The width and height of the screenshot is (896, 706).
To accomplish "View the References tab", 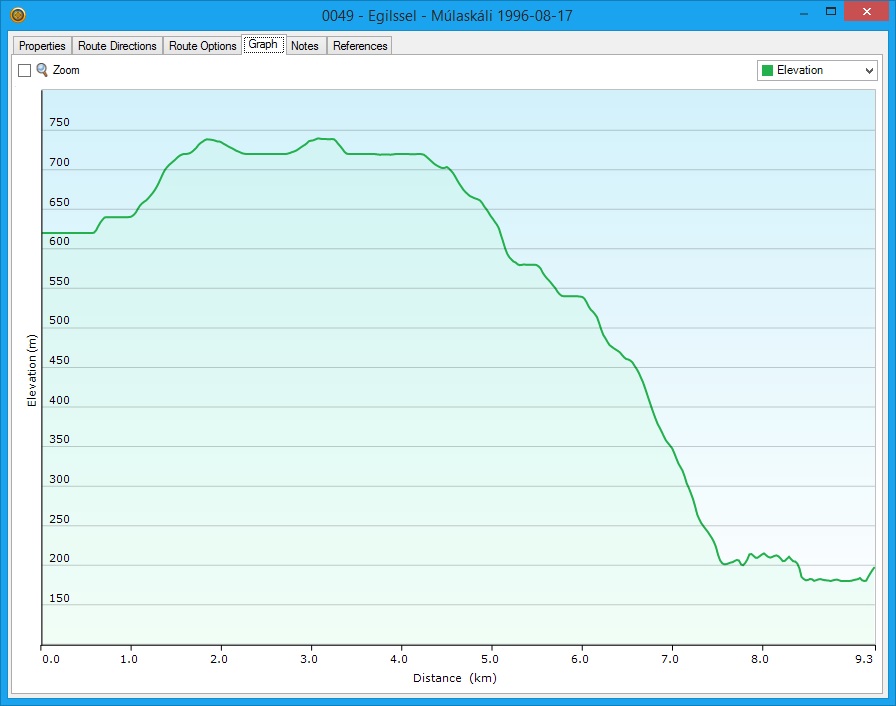I will coord(360,46).
